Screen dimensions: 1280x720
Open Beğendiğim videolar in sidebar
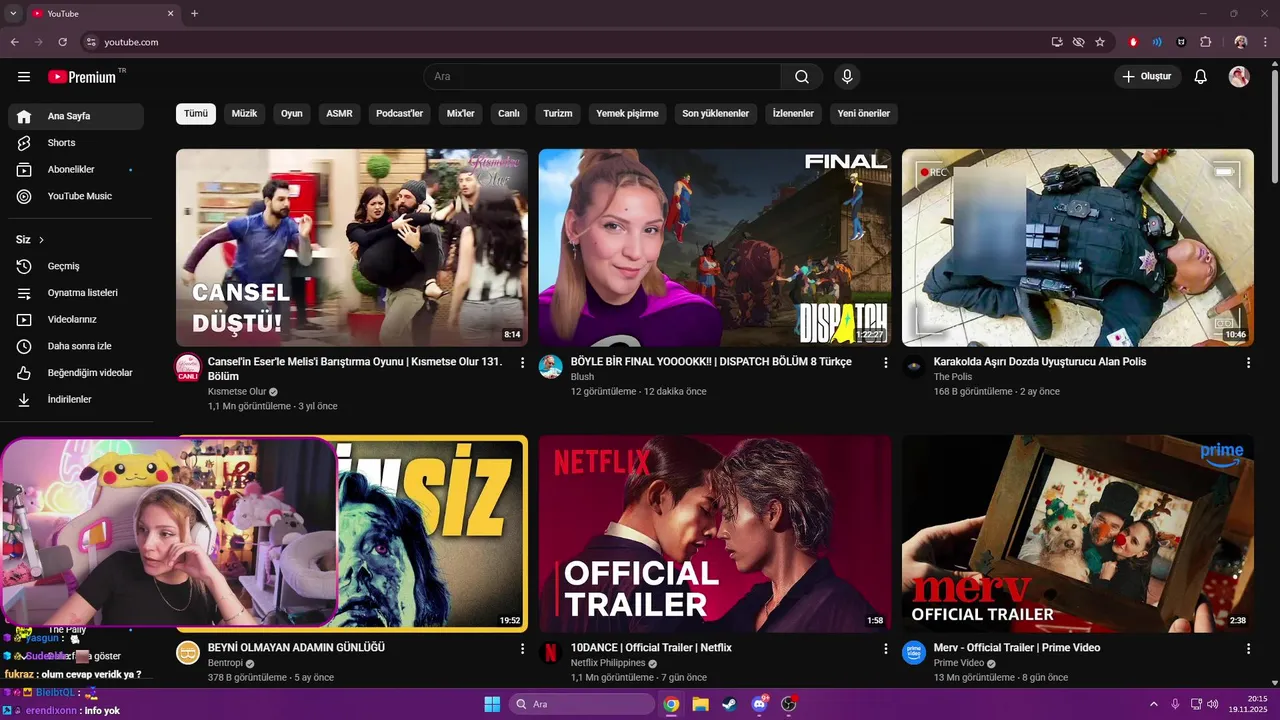[x=76, y=373]
